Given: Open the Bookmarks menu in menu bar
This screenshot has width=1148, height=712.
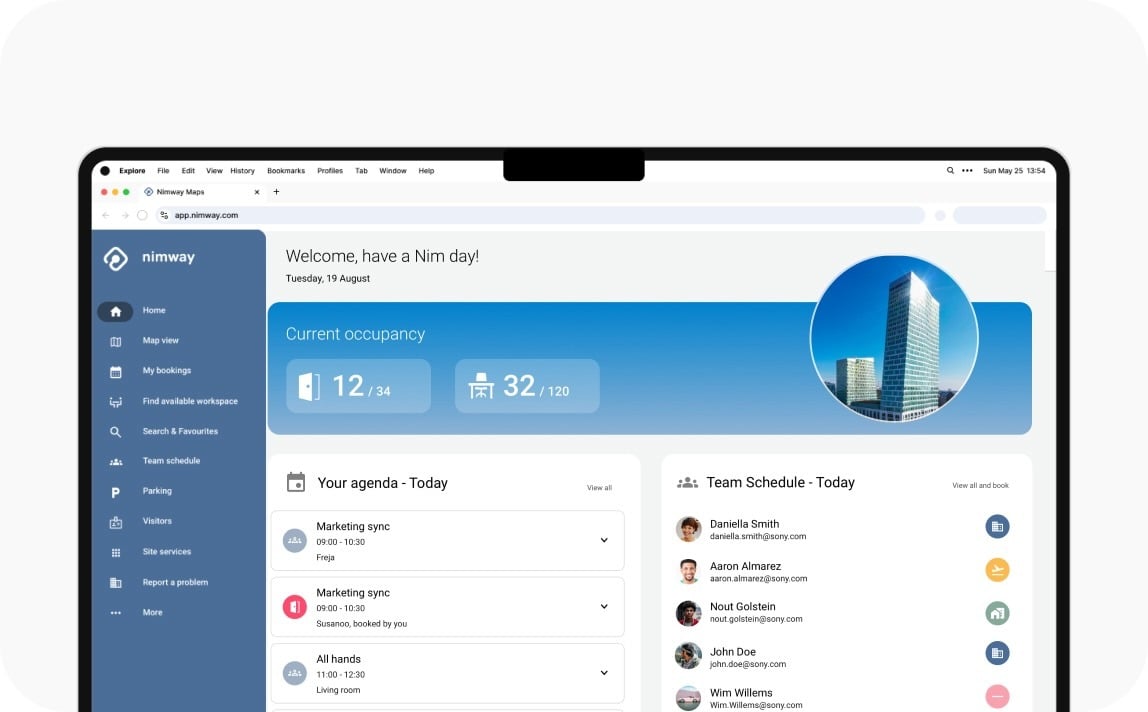Looking at the screenshot, I should 286,171.
